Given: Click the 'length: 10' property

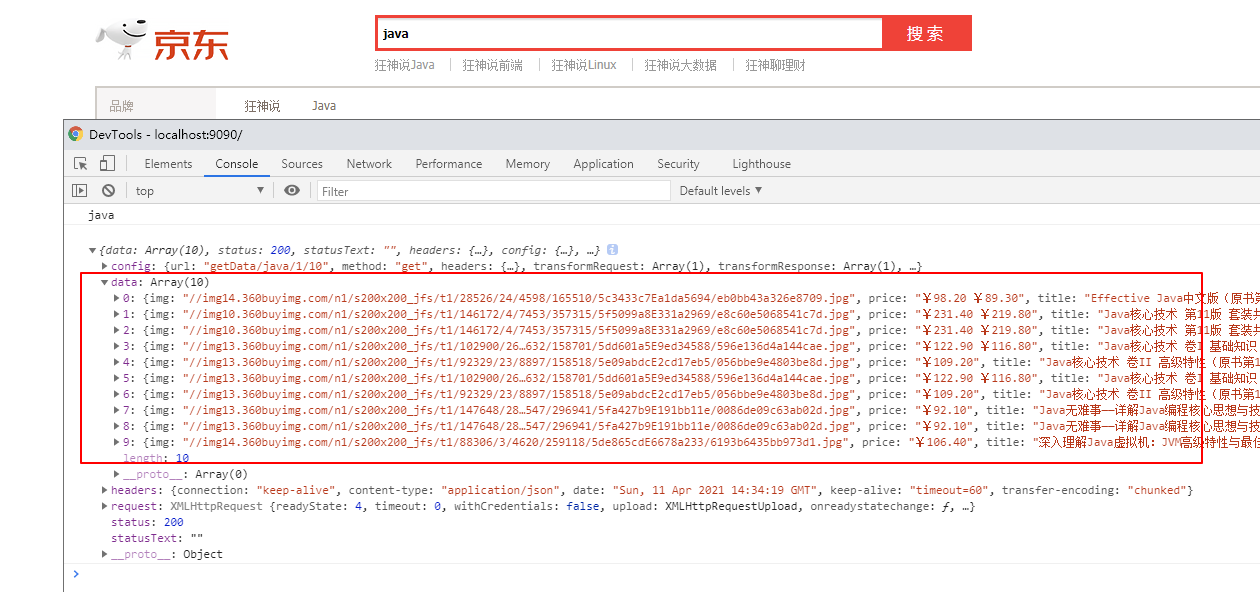Looking at the screenshot, I should tap(156, 458).
